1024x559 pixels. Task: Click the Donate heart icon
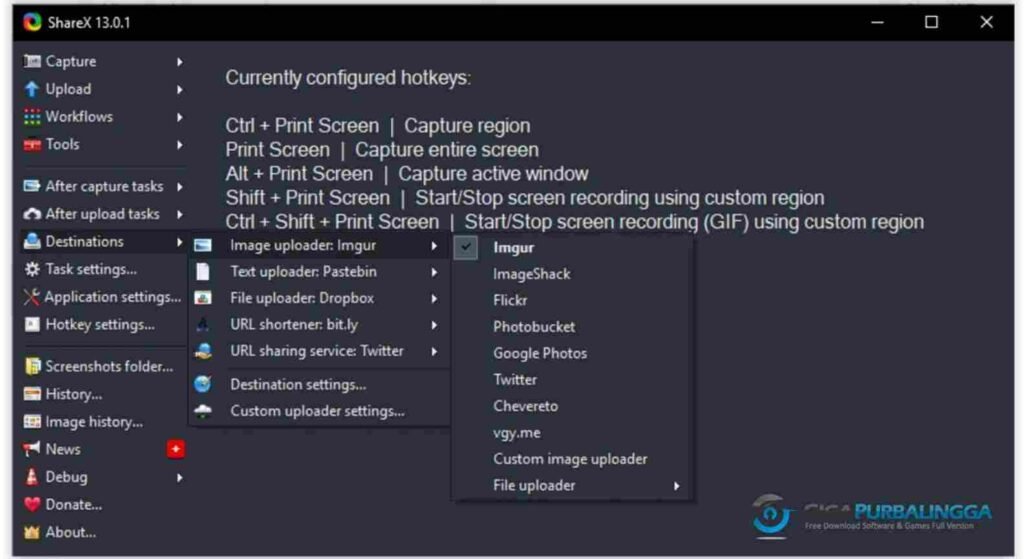pyautogui.click(x=31, y=505)
